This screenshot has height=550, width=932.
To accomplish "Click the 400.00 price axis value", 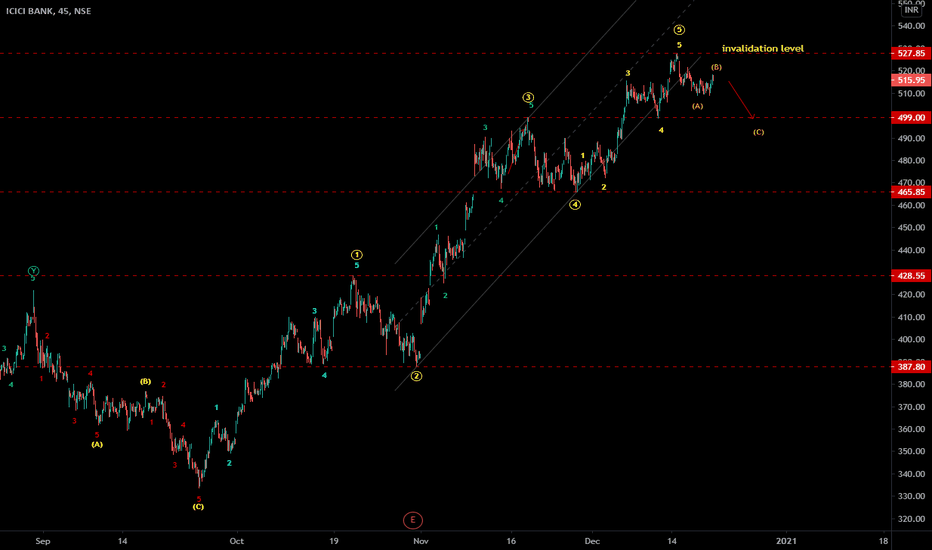I will tap(911, 340).
